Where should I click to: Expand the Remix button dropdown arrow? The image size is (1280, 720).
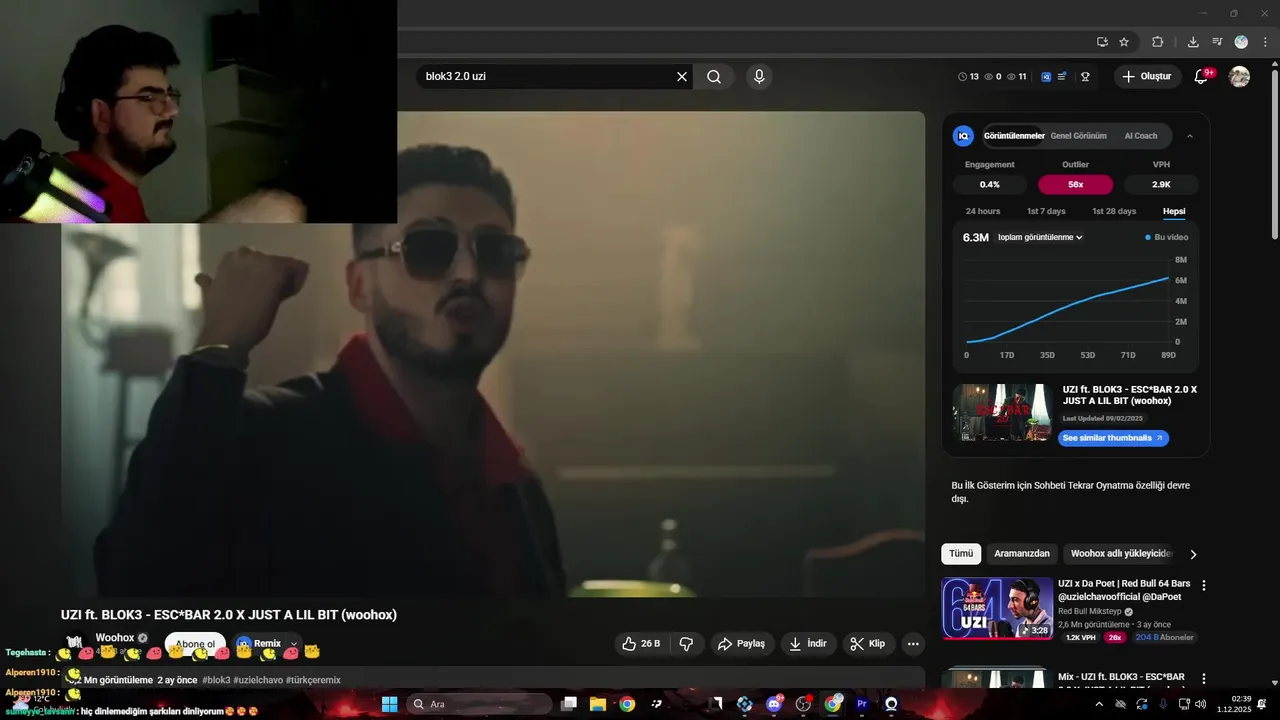(x=294, y=644)
